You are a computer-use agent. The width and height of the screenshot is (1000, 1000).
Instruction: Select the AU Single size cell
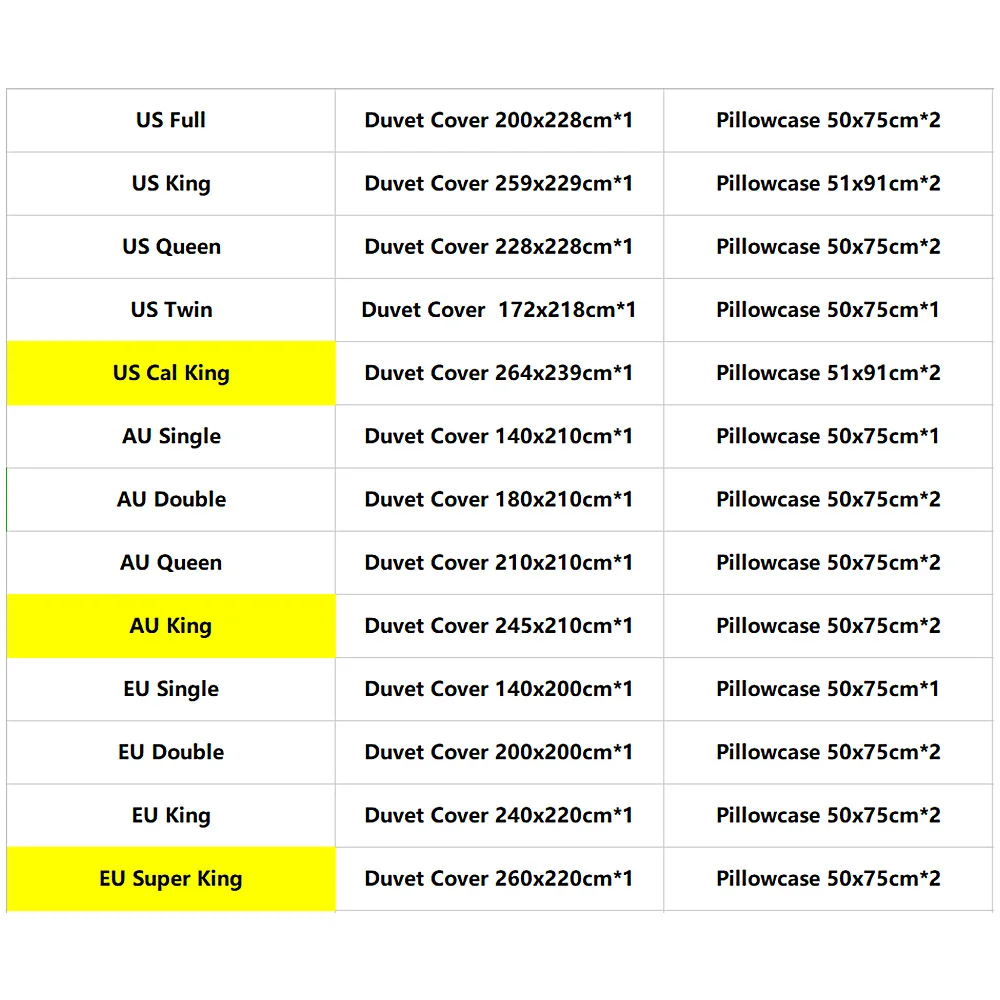[x=171, y=436]
